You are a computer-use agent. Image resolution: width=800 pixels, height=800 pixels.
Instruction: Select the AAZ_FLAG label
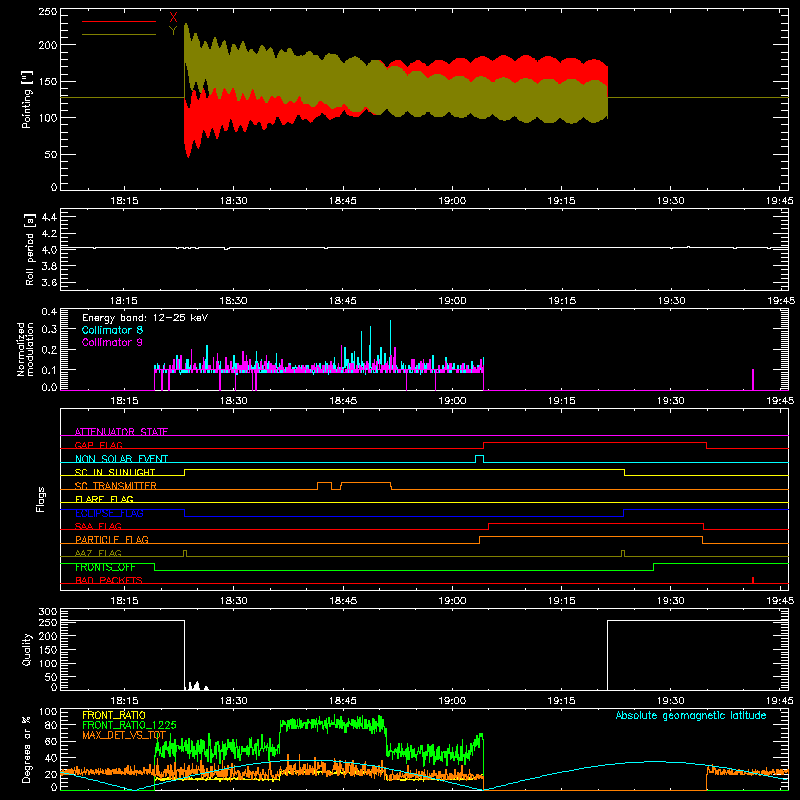click(x=98, y=553)
